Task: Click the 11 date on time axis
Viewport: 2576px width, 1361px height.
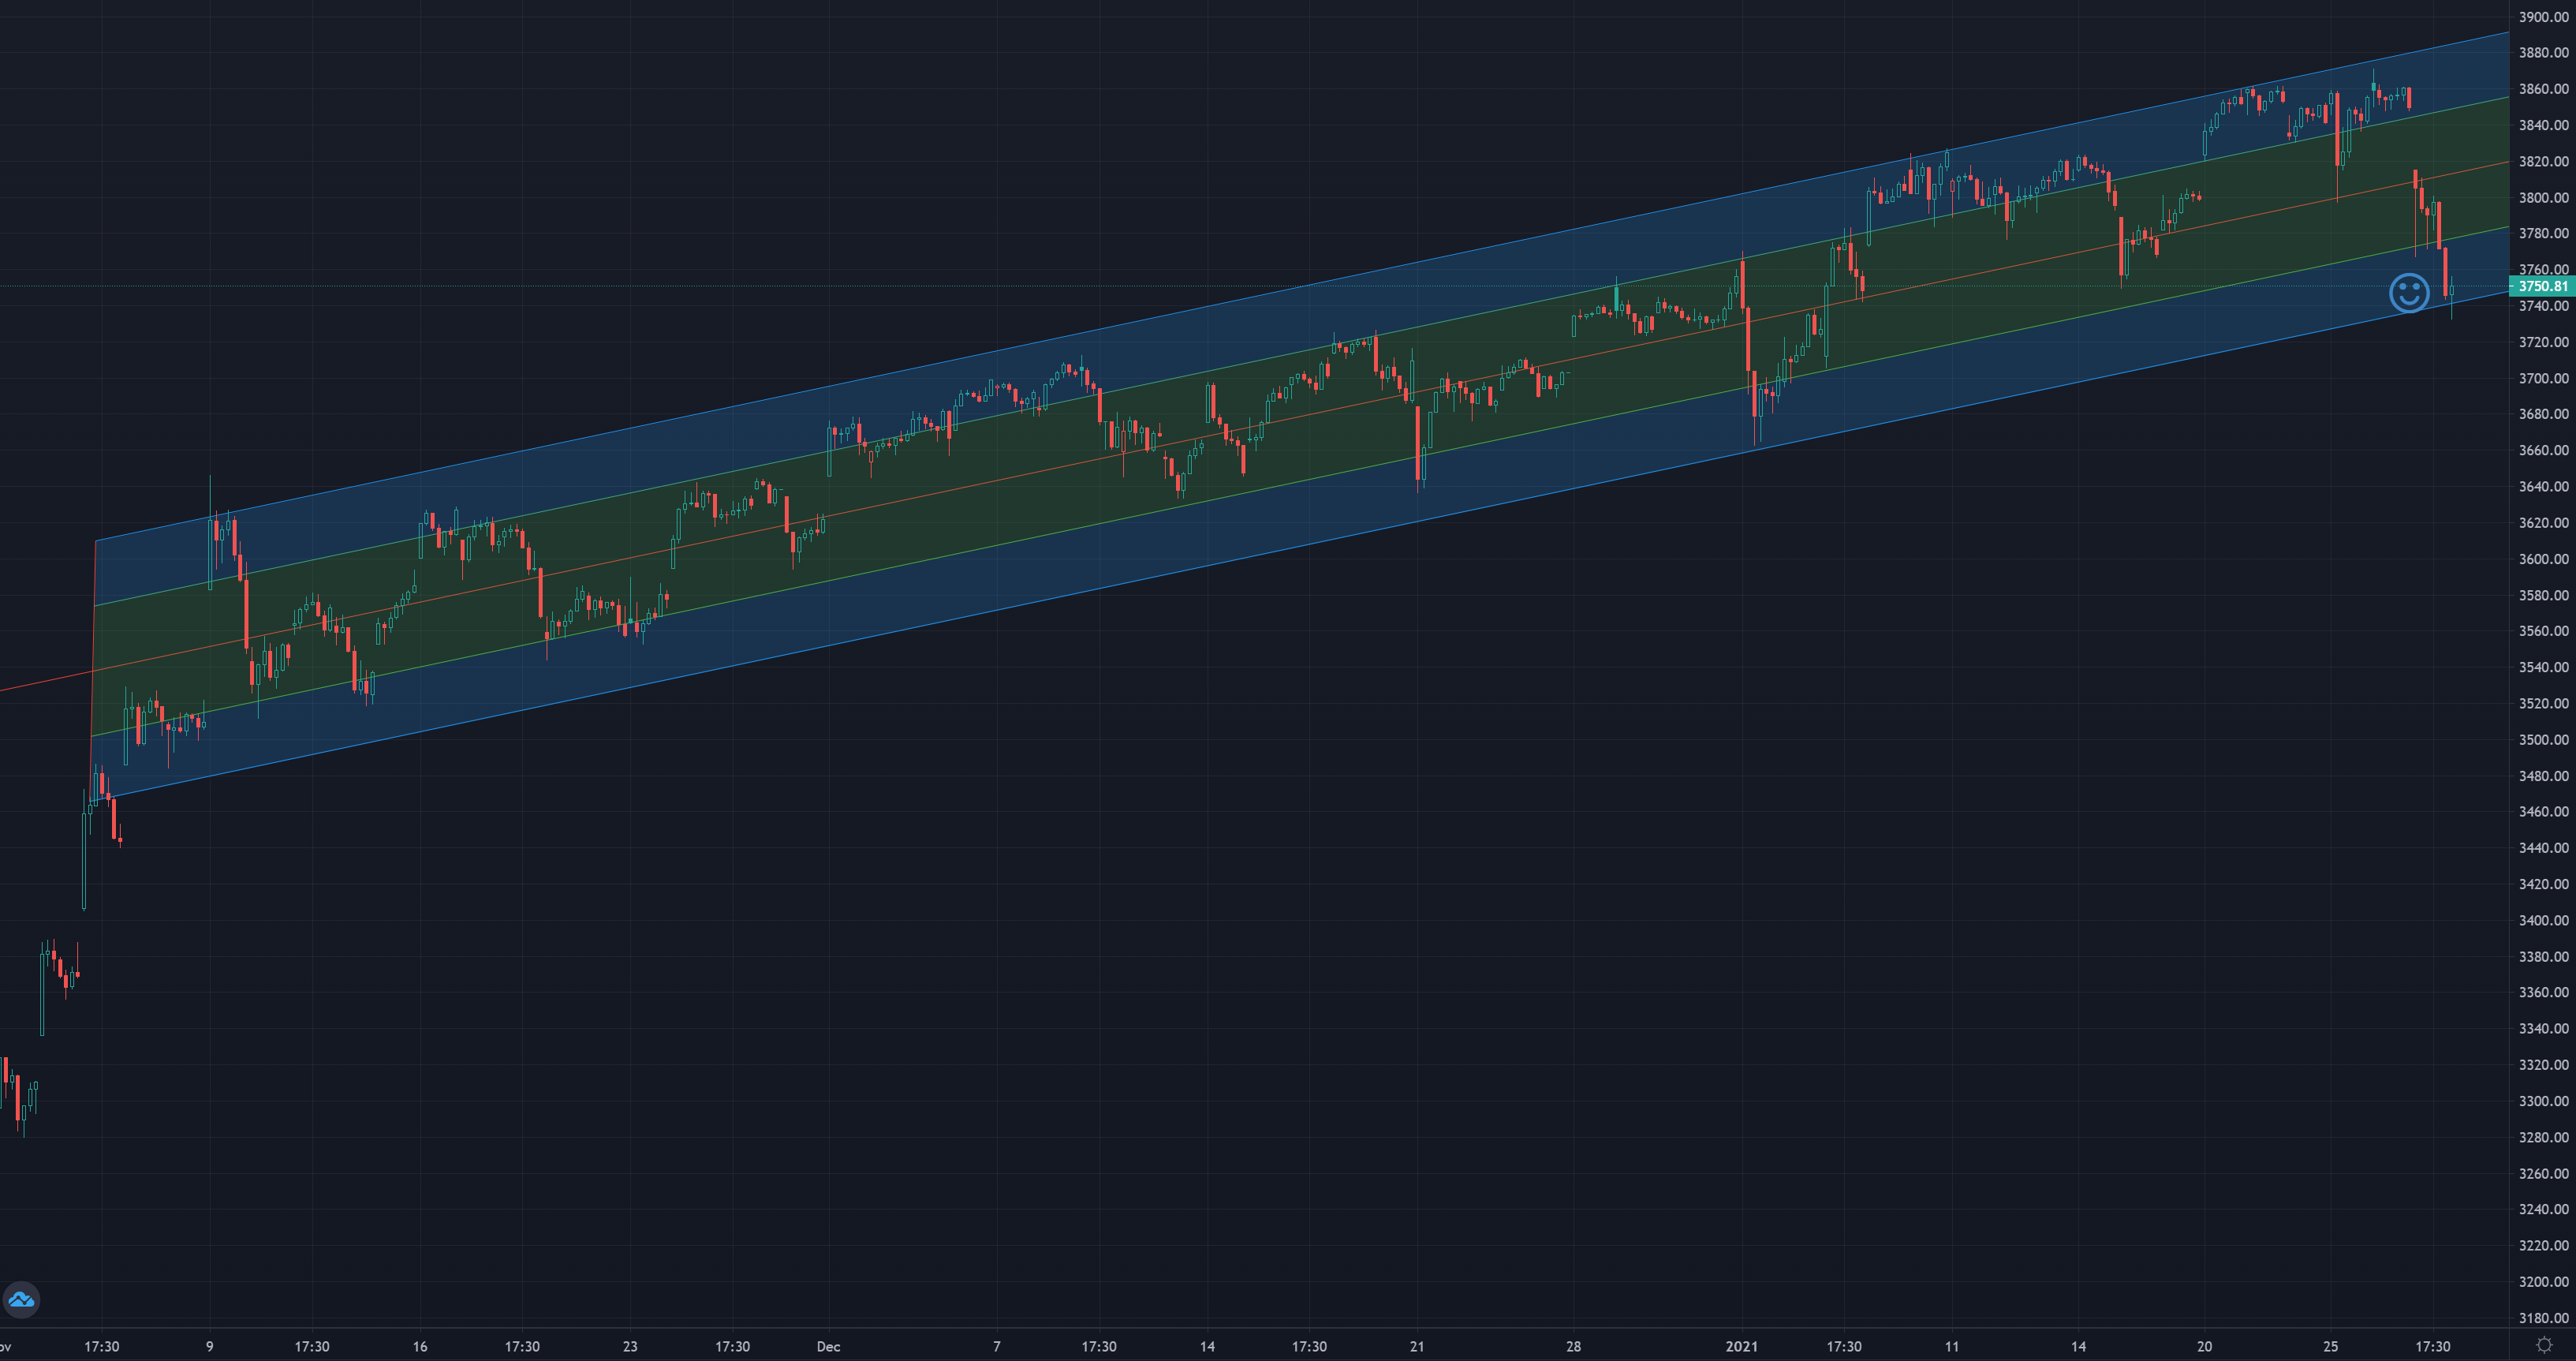Action: click(x=1952, y=1346)
